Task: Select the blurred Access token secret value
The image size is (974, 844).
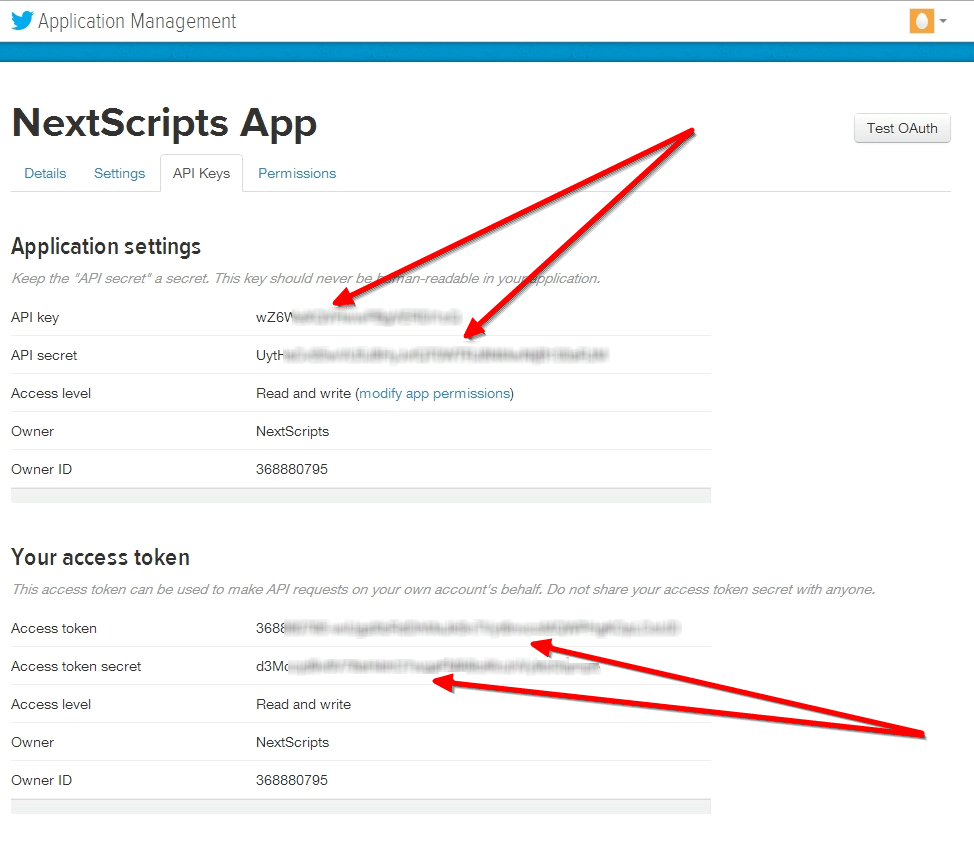Action: [x=428, y=666]
